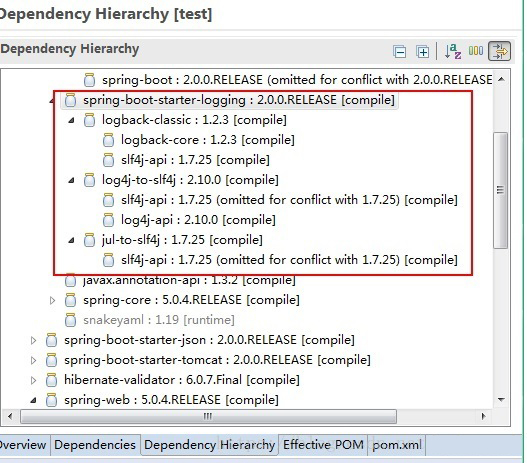Click the Collapse All toolbar icon
Viewport: 527px width, 463px height.
point(399,52)
